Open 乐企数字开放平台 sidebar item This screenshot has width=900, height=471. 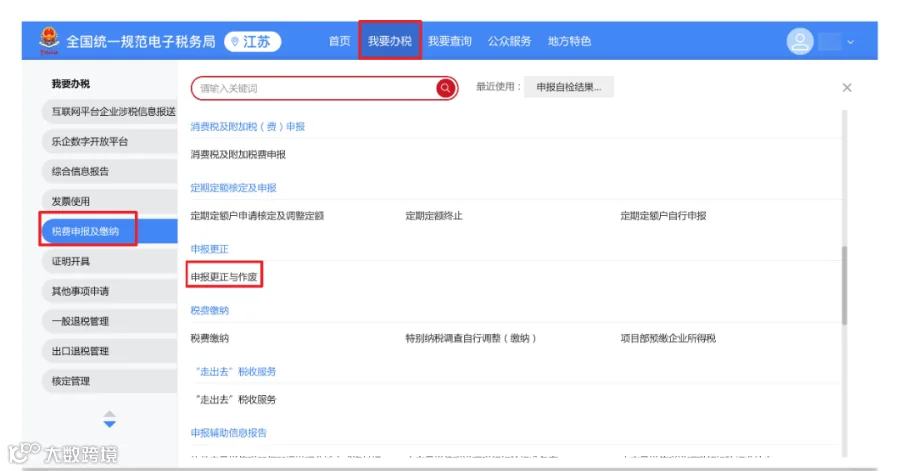pyautogui.click(x=110, y=141)
